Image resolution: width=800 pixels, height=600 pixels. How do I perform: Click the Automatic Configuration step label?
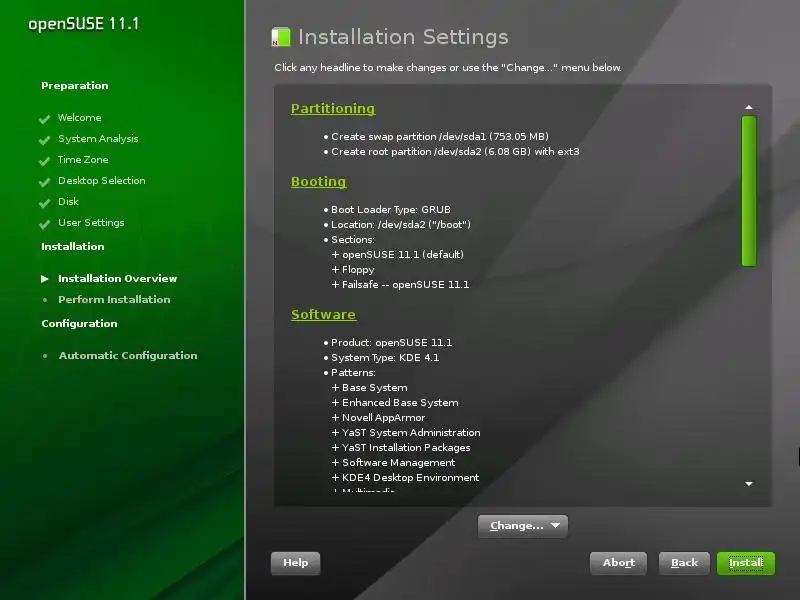click(x=128, y=356)
